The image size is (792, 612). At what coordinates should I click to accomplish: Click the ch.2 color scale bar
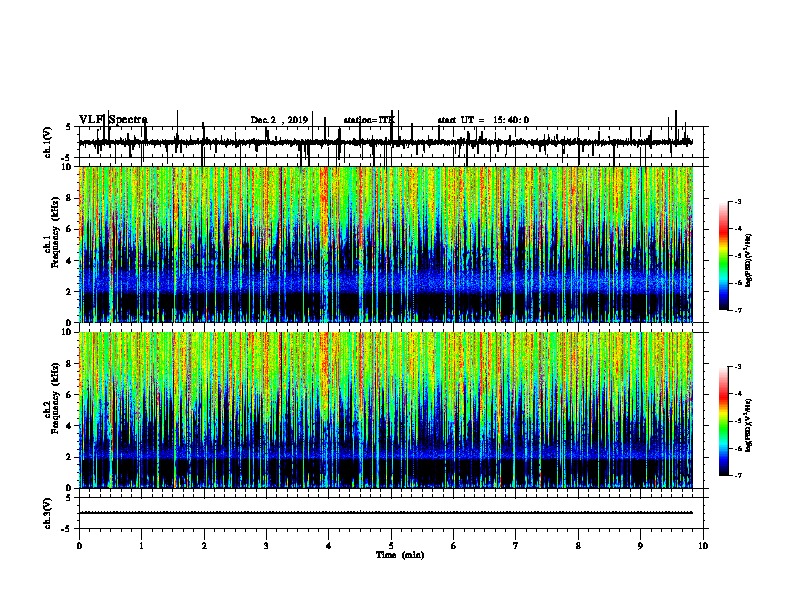click(x=724, y=421)
